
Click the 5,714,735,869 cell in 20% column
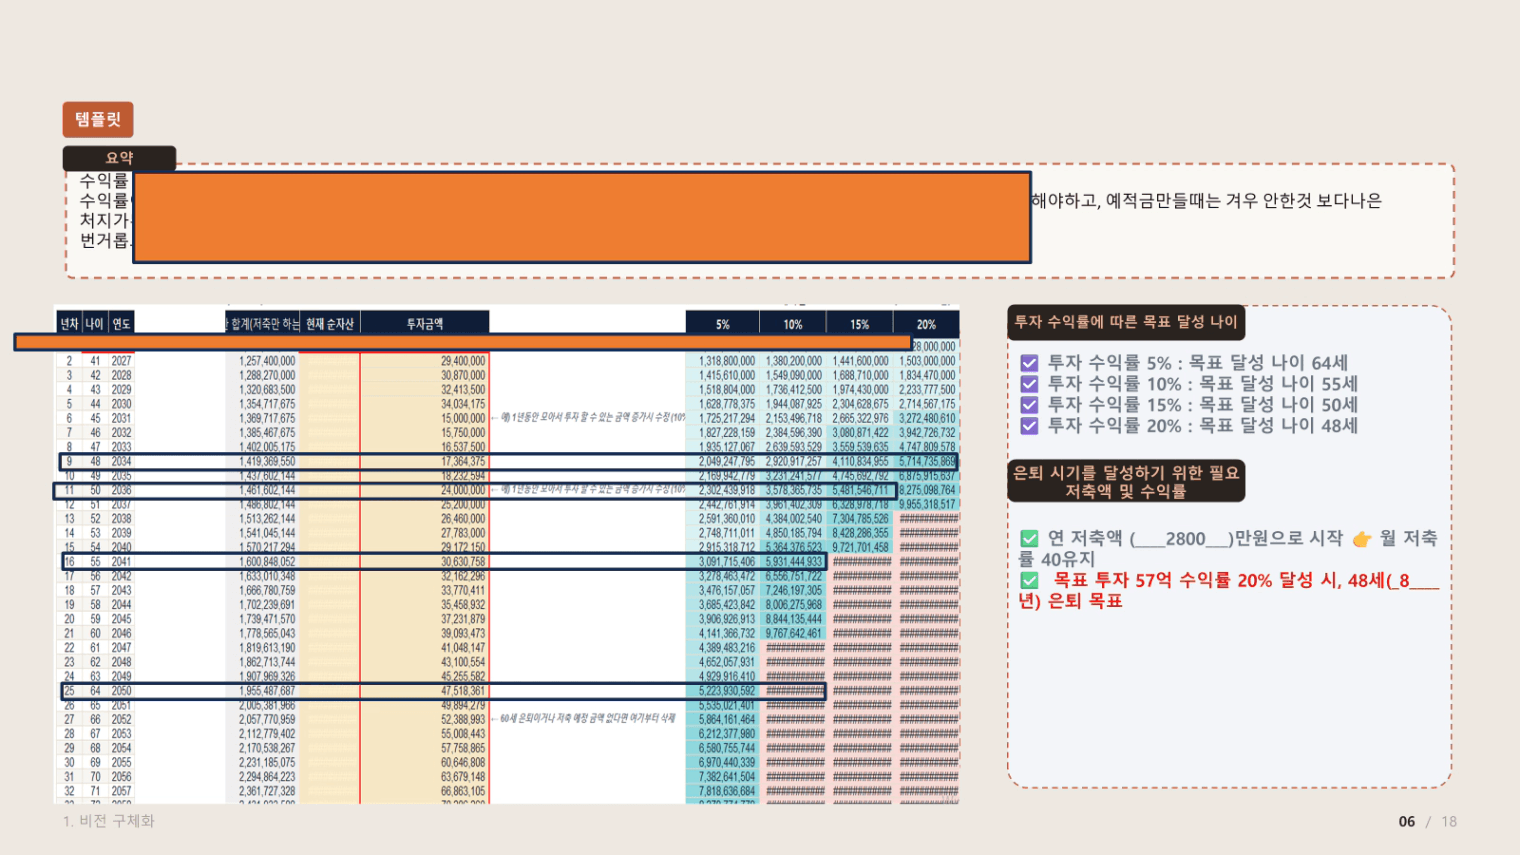[927, 462]
